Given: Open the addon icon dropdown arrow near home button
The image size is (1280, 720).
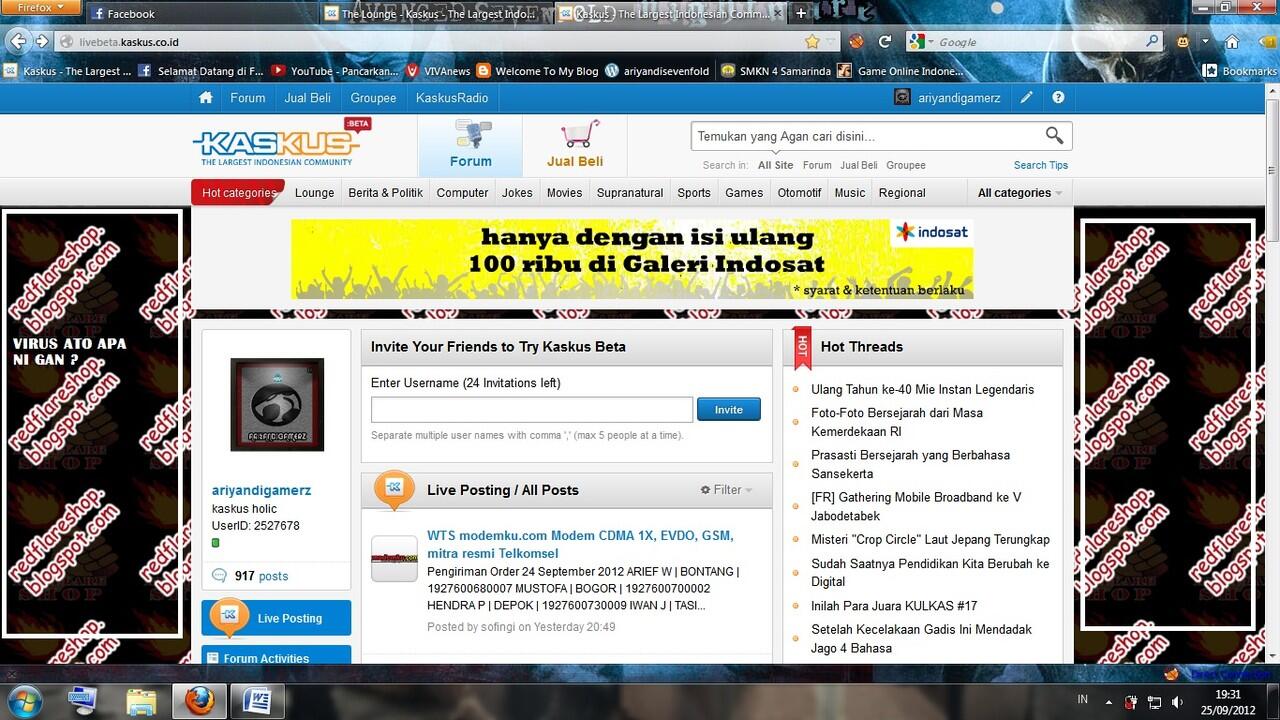Looking at the screenshot, I should pos(1205,42).
